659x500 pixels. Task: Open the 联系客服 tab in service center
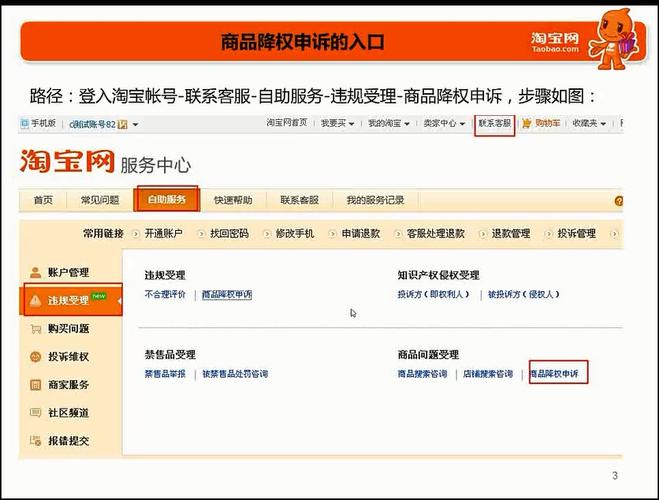coord(300,200)
